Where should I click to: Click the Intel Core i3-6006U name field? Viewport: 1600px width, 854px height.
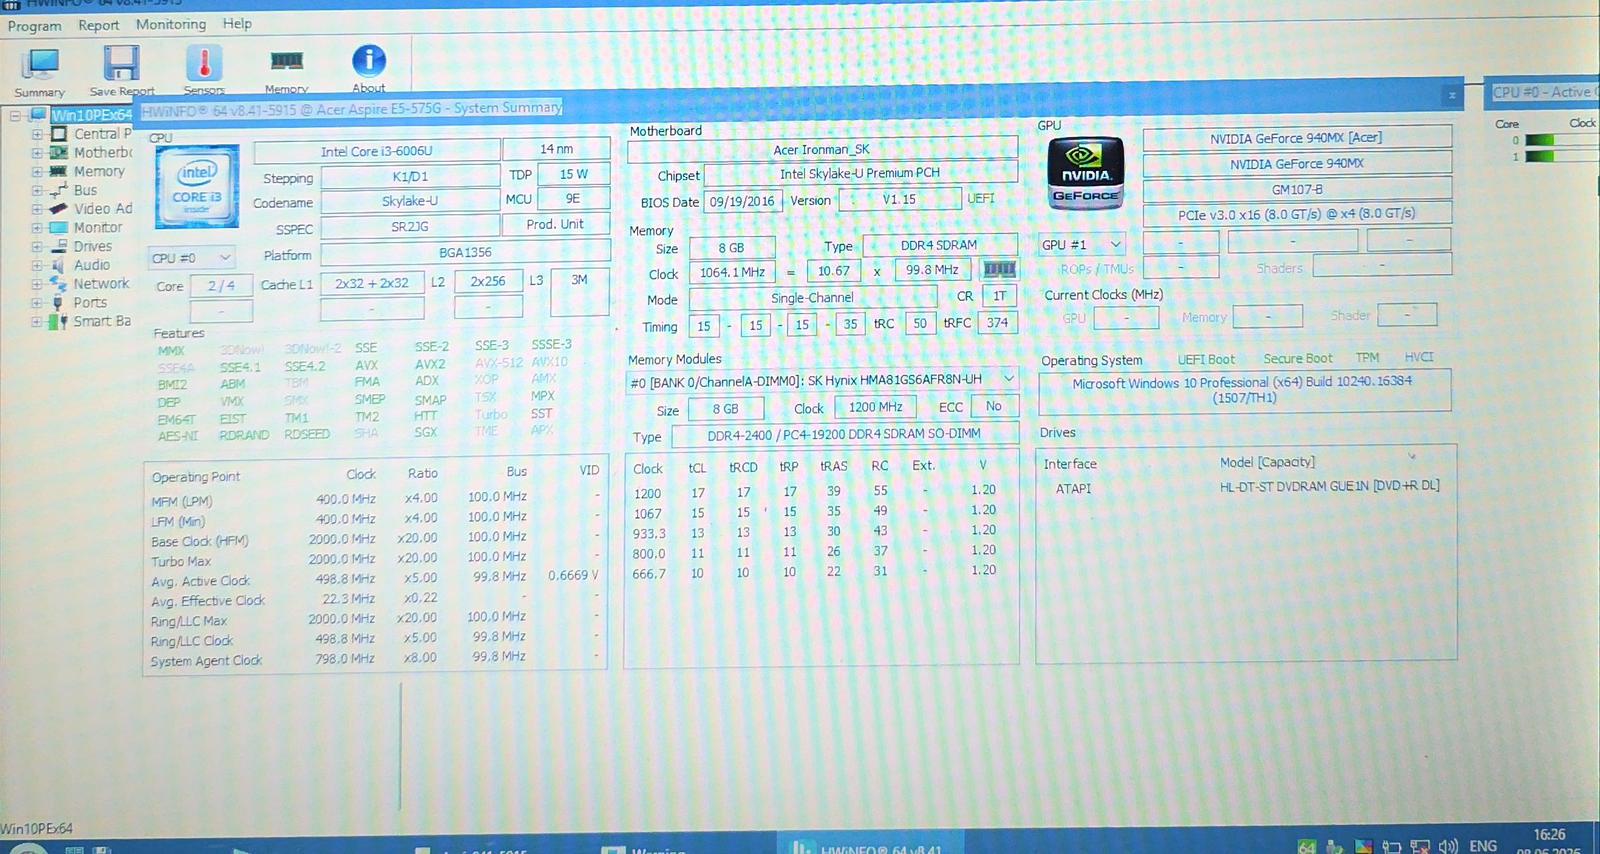click(x=377, y=151)
